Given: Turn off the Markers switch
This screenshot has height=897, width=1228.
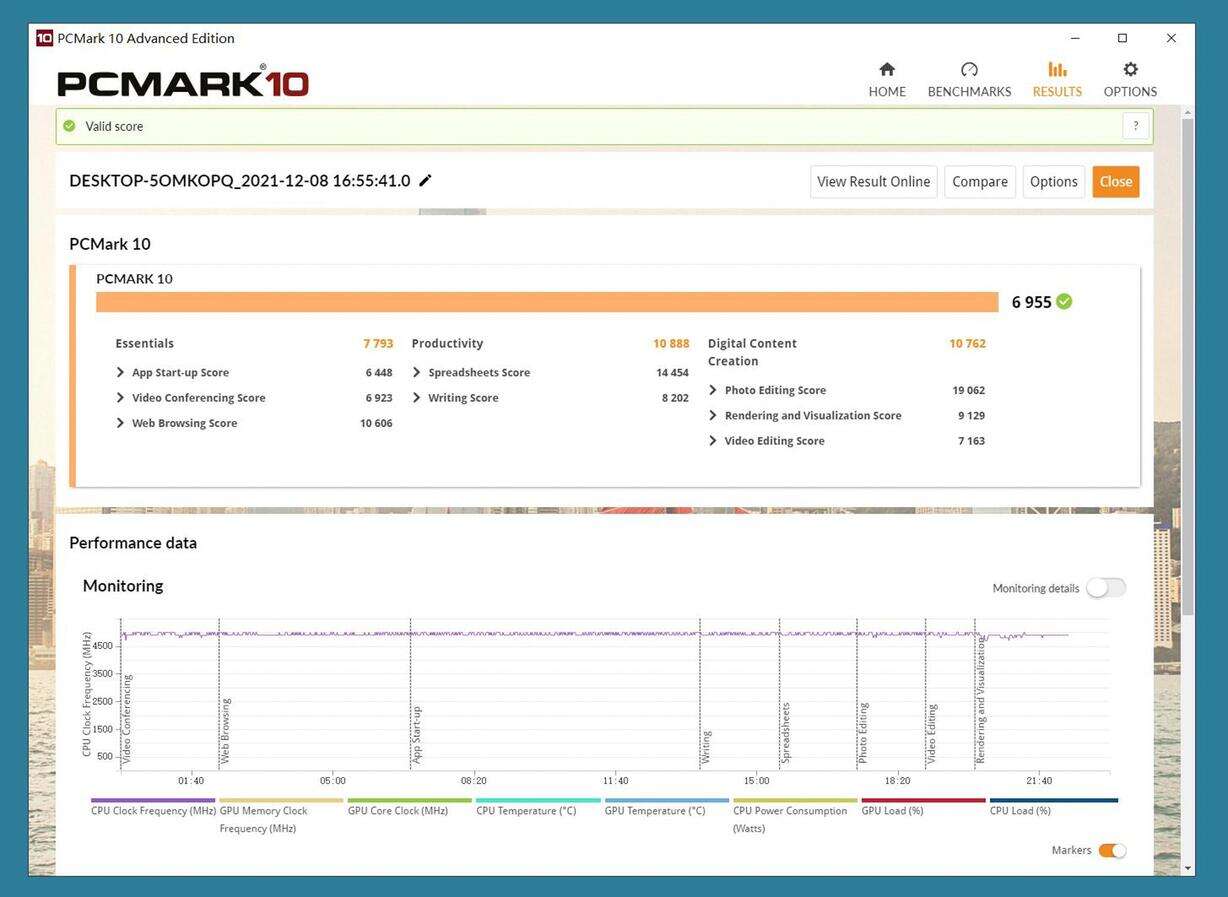Looking at the screenshot, I should click(x=1112, y=850).
